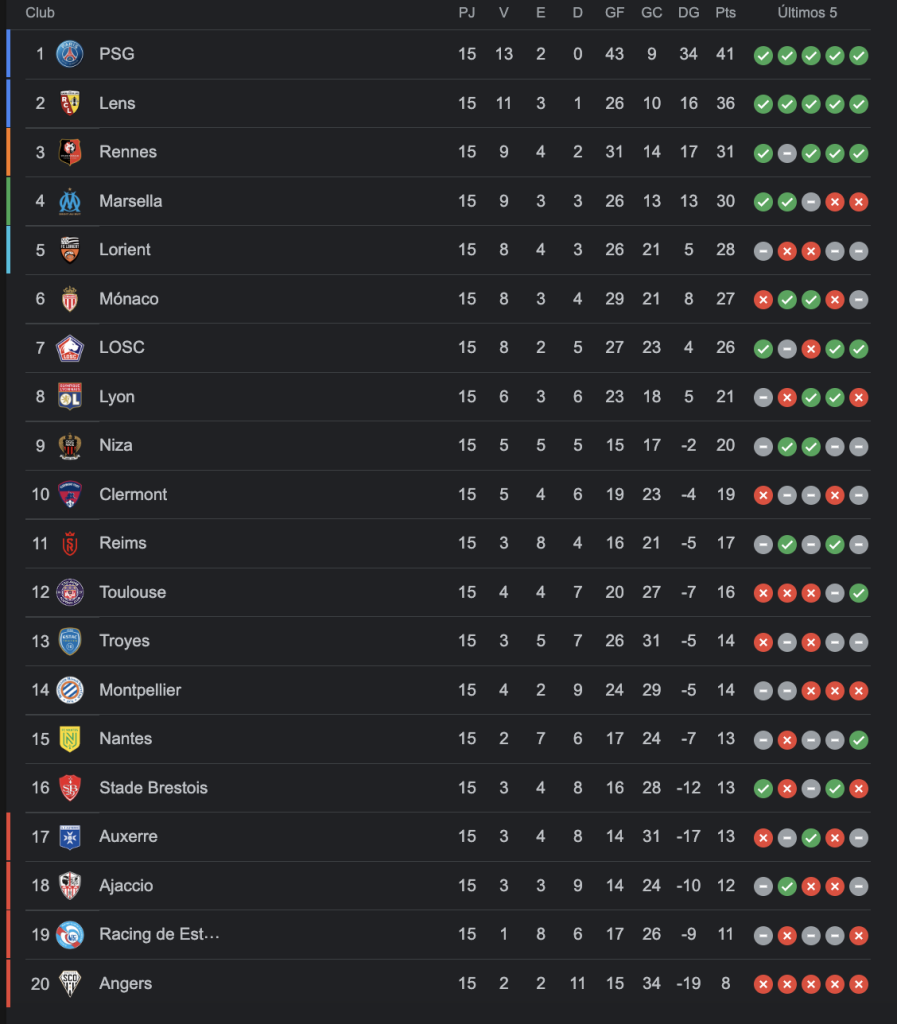The height and width of the screenshot is (1024, 897).
Task: Open the Rennes team link
Action: [128, 152]
